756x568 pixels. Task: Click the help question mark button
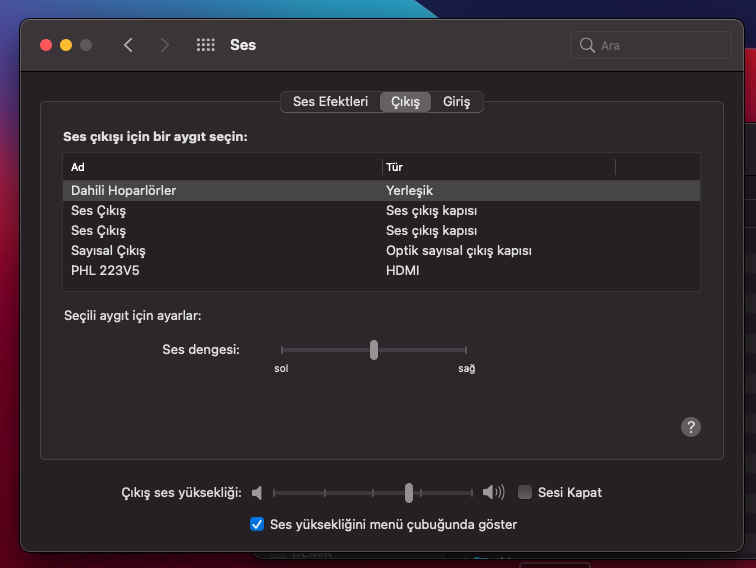click(x=690, y=427)
